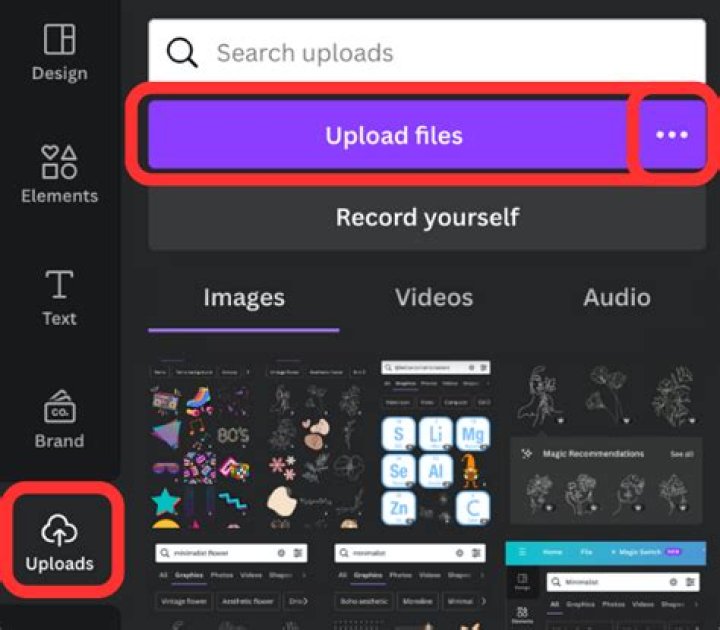Viewport: 720px width, 630px height.
Task: Click the magnifier icon in search uploads
Action: click(182, 53)
